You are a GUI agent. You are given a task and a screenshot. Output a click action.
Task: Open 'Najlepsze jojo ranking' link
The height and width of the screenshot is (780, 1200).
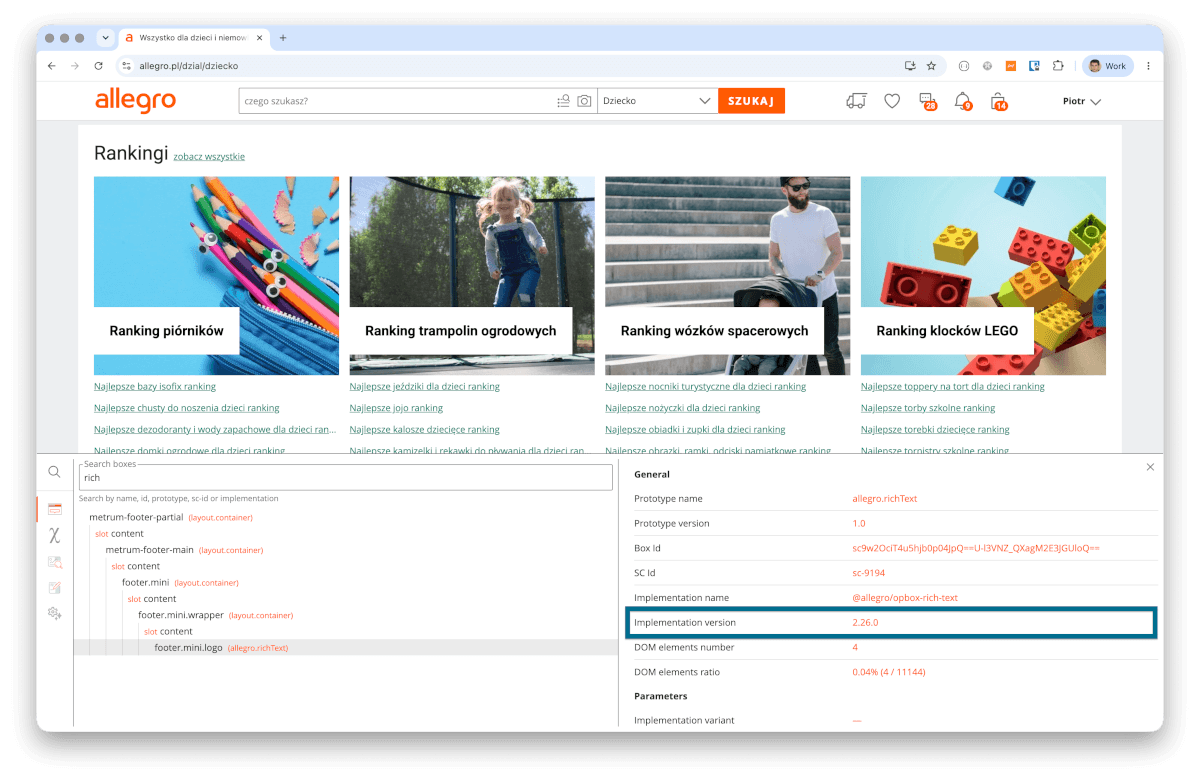(x=396, y=408)
